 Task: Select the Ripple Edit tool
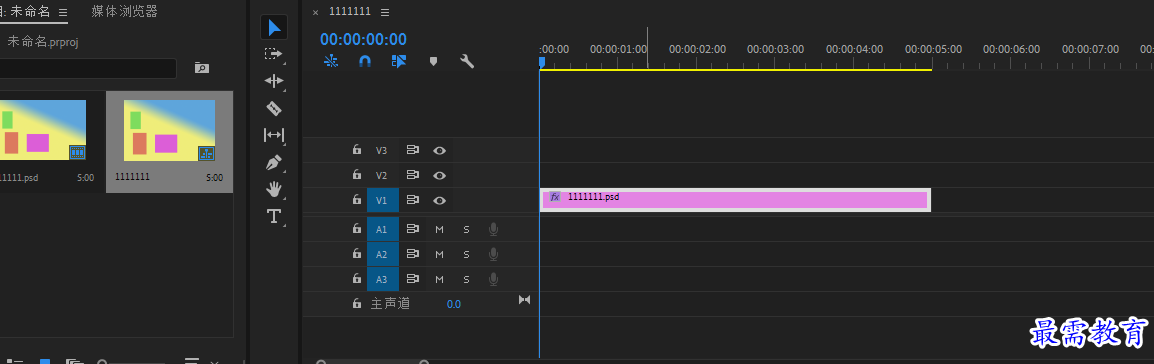coord(274,81)
